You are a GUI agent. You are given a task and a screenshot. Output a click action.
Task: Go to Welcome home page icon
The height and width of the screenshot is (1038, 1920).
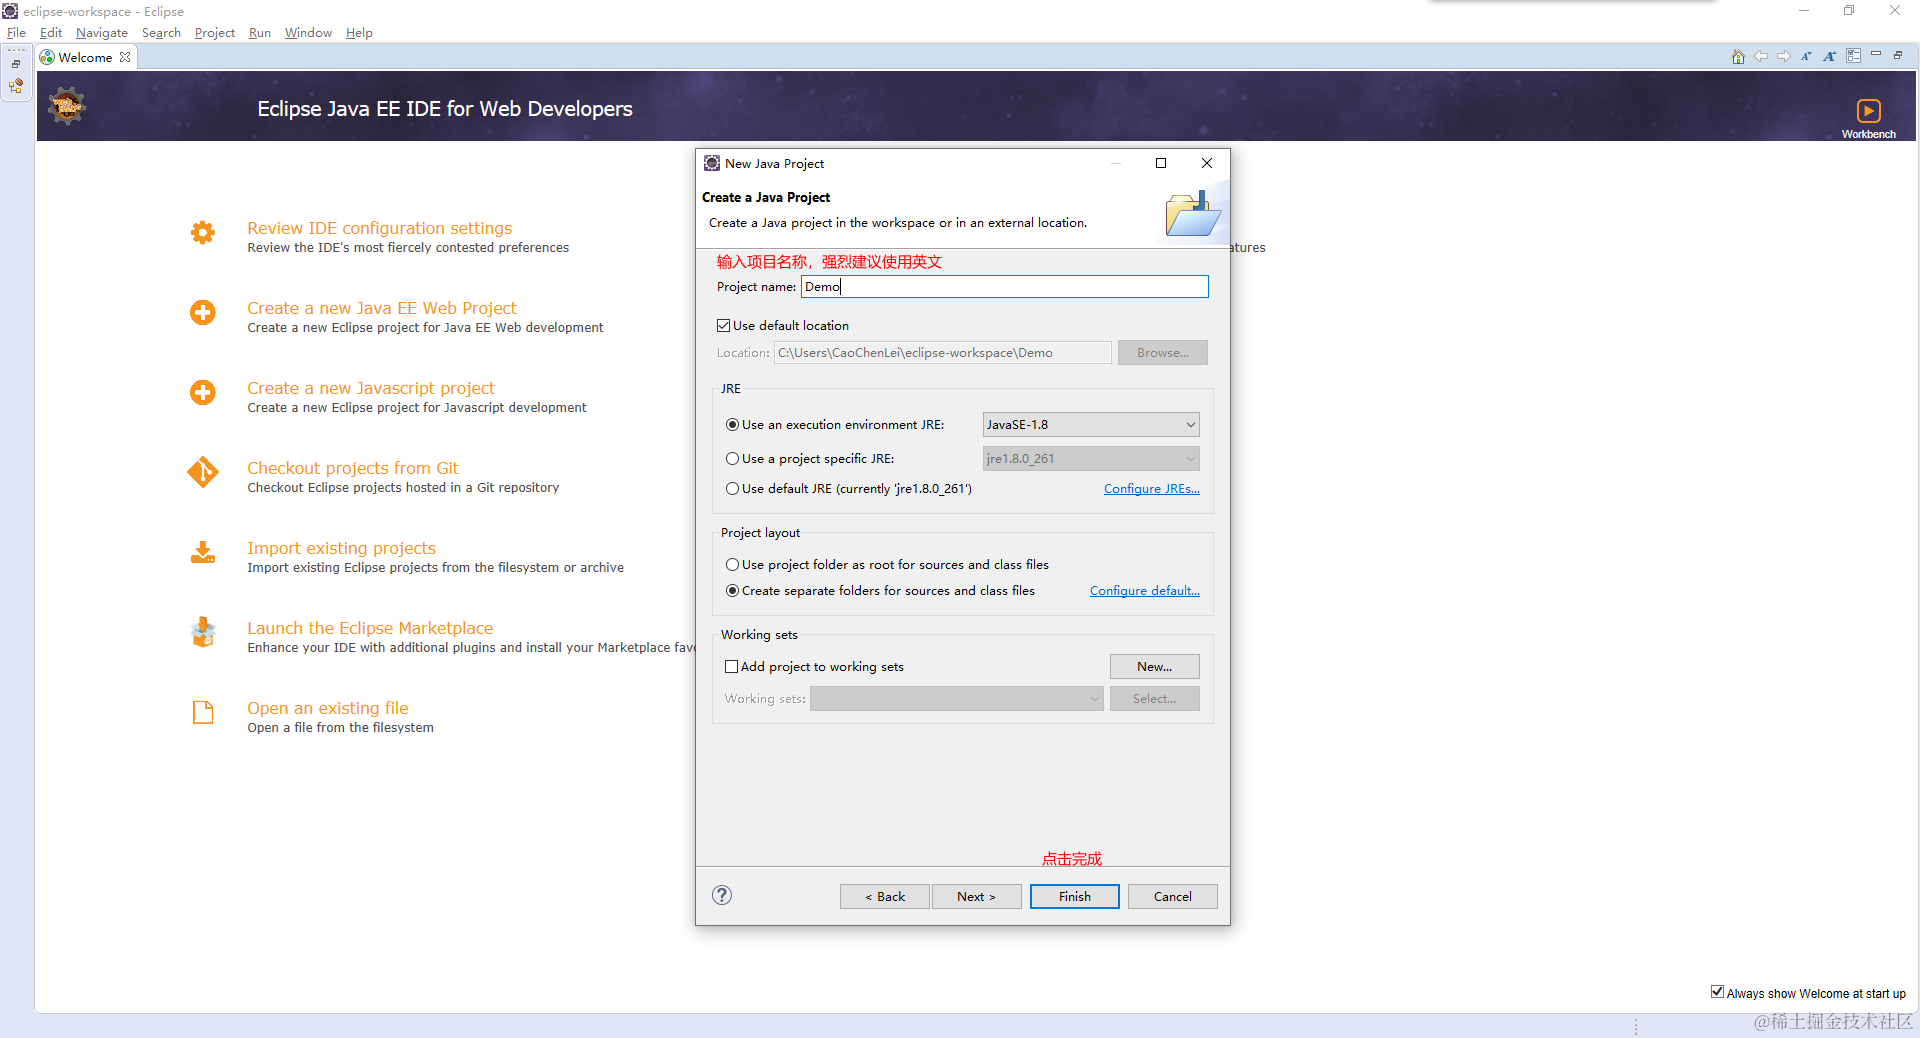[1738, 57]
